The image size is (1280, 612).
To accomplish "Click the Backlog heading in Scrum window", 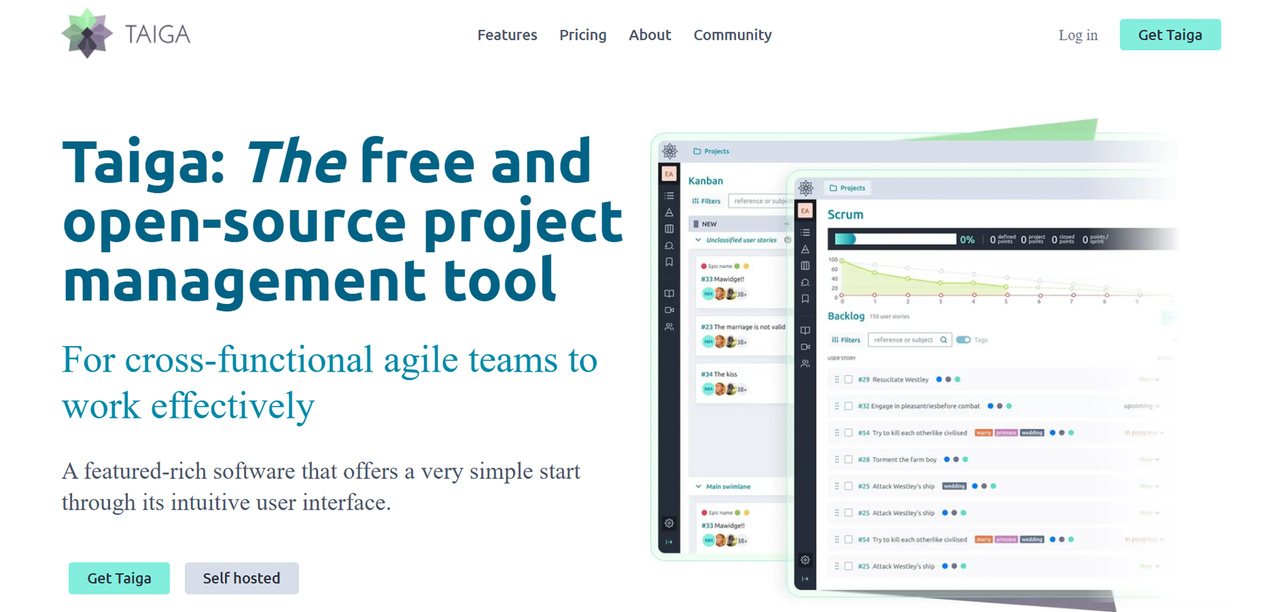I will coord(845,316).
